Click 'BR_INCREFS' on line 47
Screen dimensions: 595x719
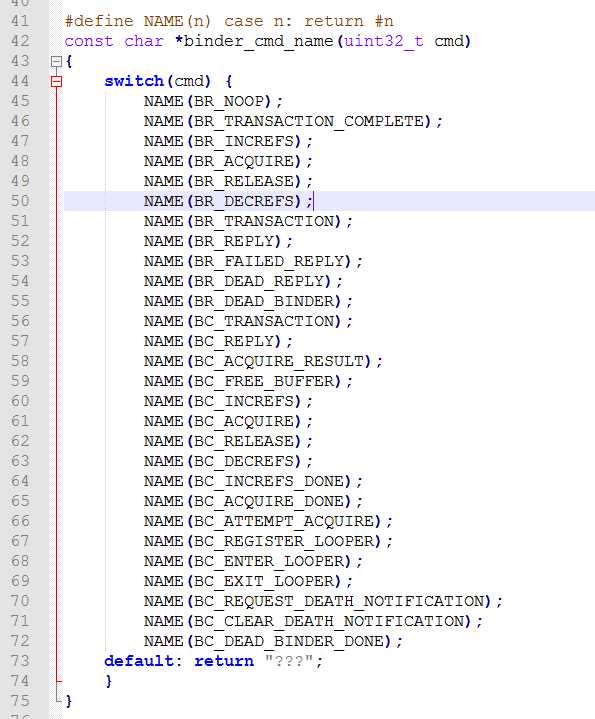(x=244, y=141)
